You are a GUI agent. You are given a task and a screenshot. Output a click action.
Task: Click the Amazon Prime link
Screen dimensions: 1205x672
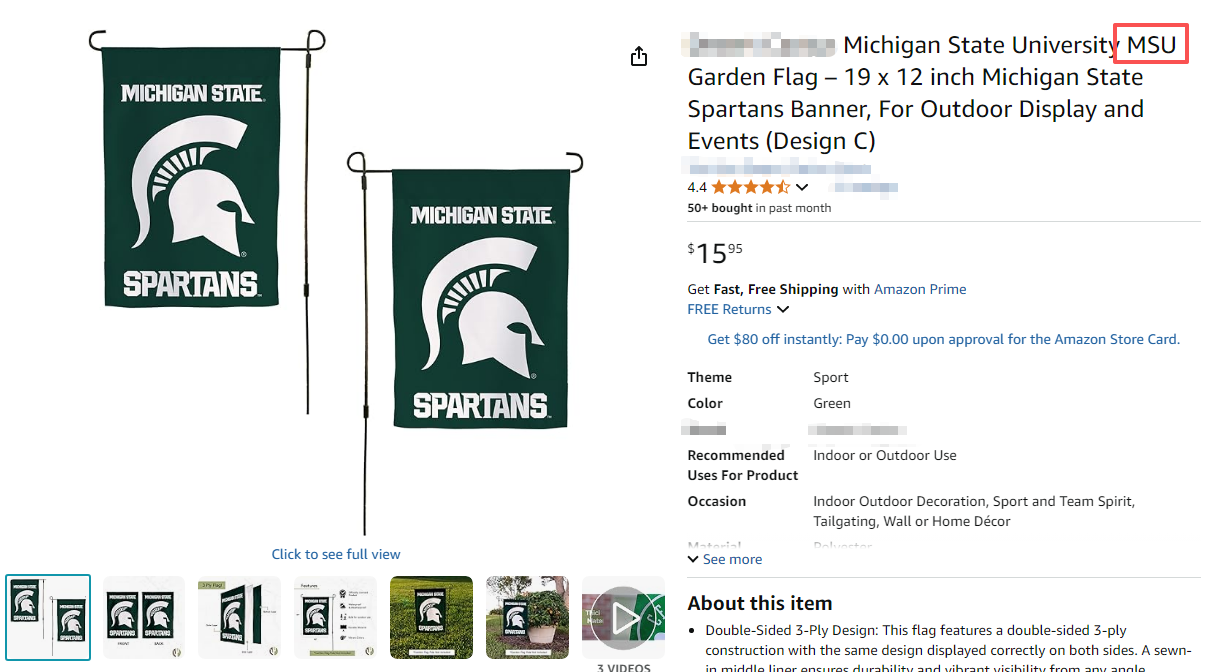920,289
